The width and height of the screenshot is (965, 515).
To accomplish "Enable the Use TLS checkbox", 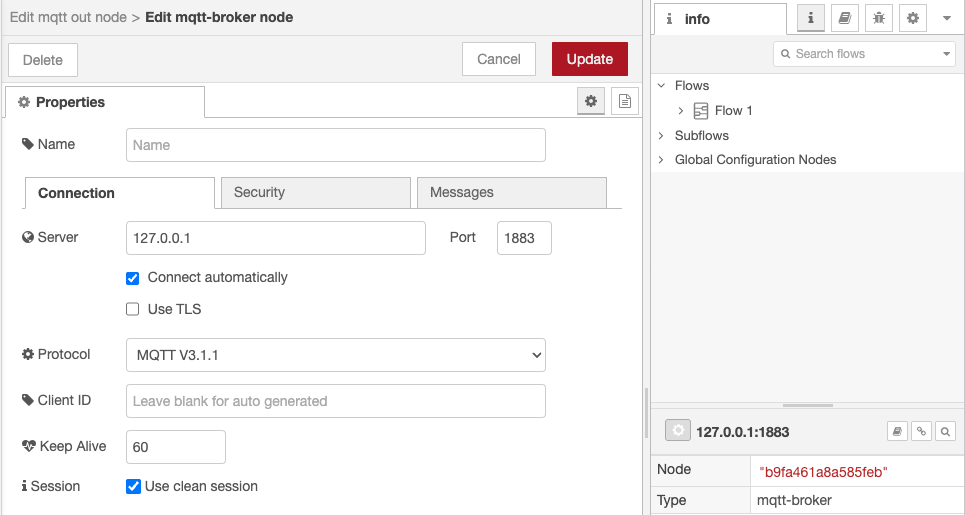I will click(x=132, y=310).
